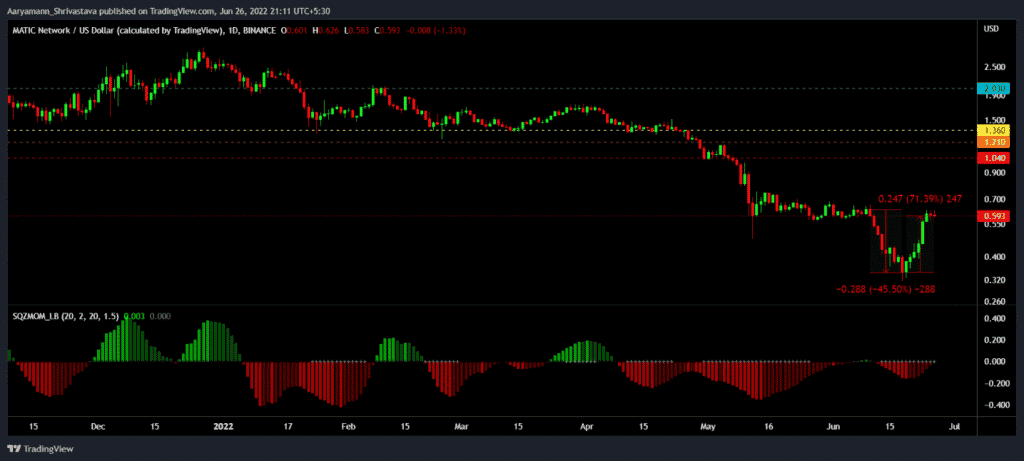
Task: Click the red 0.593 current price label
Action: (x=993, y=215)
